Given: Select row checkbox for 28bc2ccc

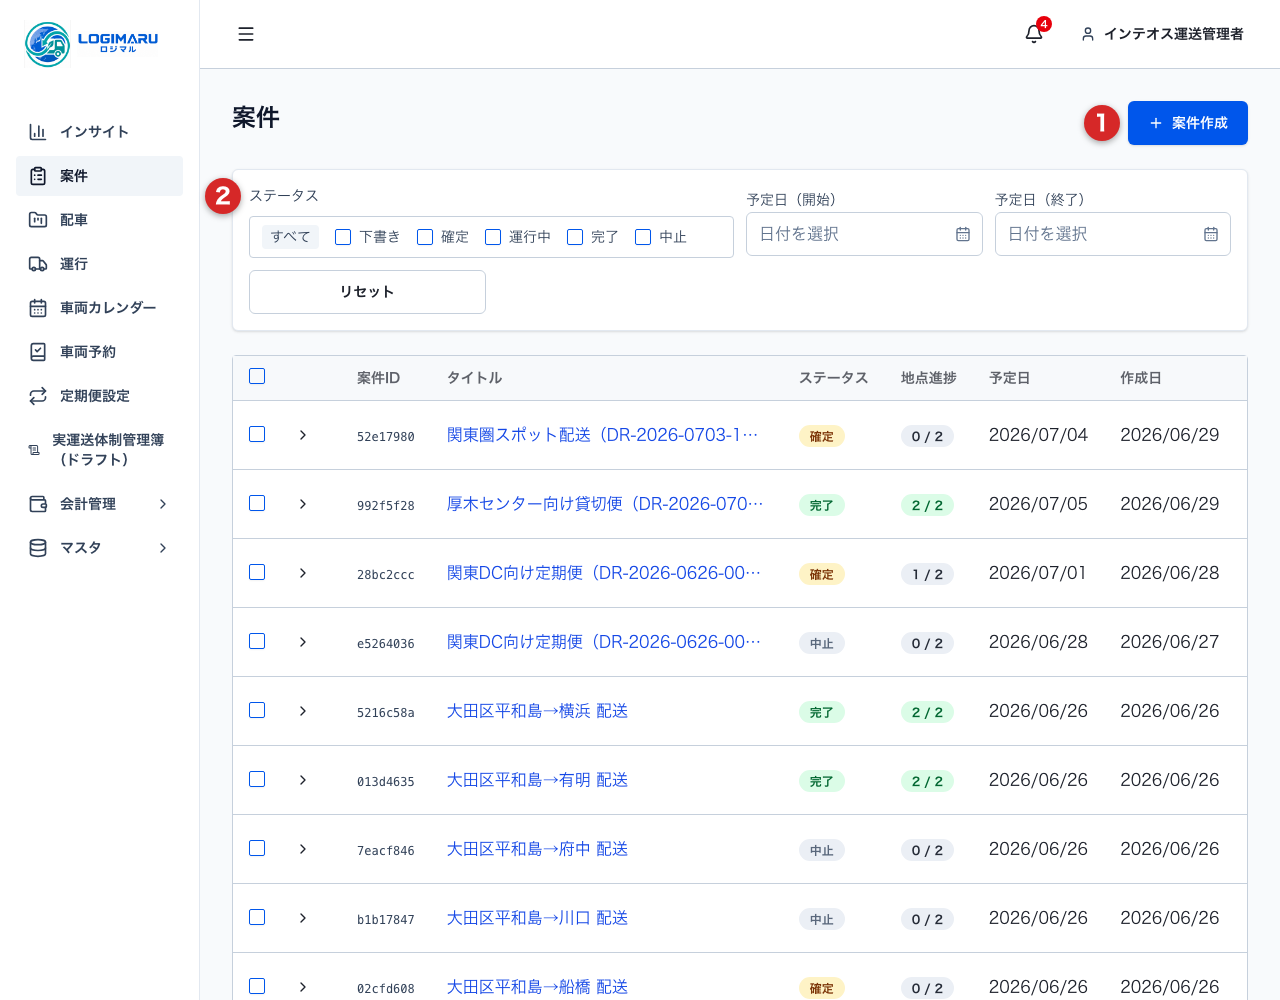Looking at the screenshot, I should coord(257,572).
